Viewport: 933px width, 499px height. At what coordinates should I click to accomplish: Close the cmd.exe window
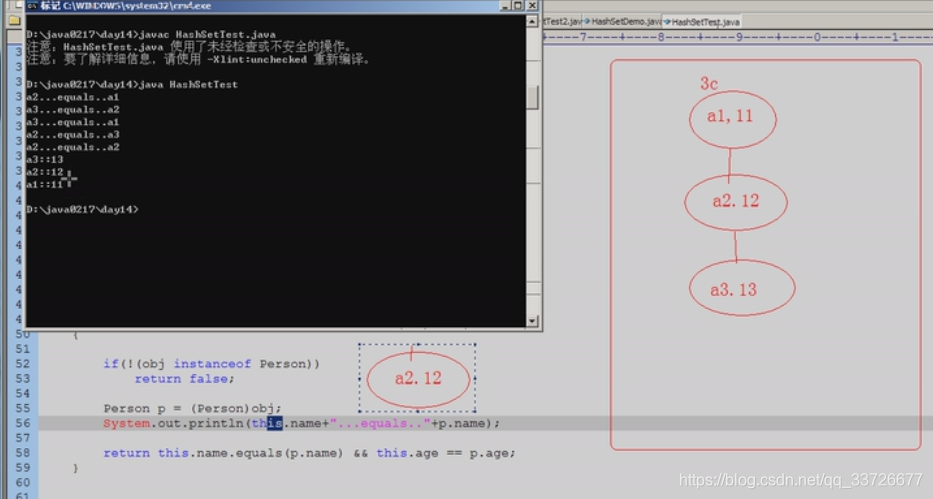(x=532, y=5)
